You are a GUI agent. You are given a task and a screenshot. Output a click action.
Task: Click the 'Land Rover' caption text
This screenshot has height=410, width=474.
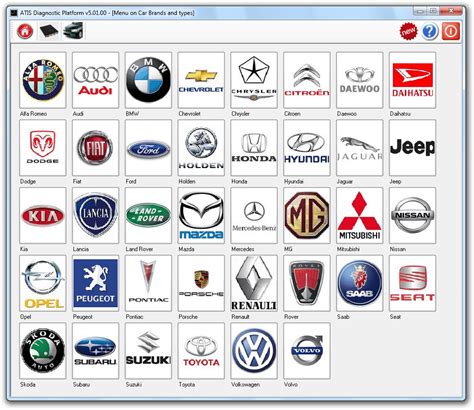click(x=139, y=249)
